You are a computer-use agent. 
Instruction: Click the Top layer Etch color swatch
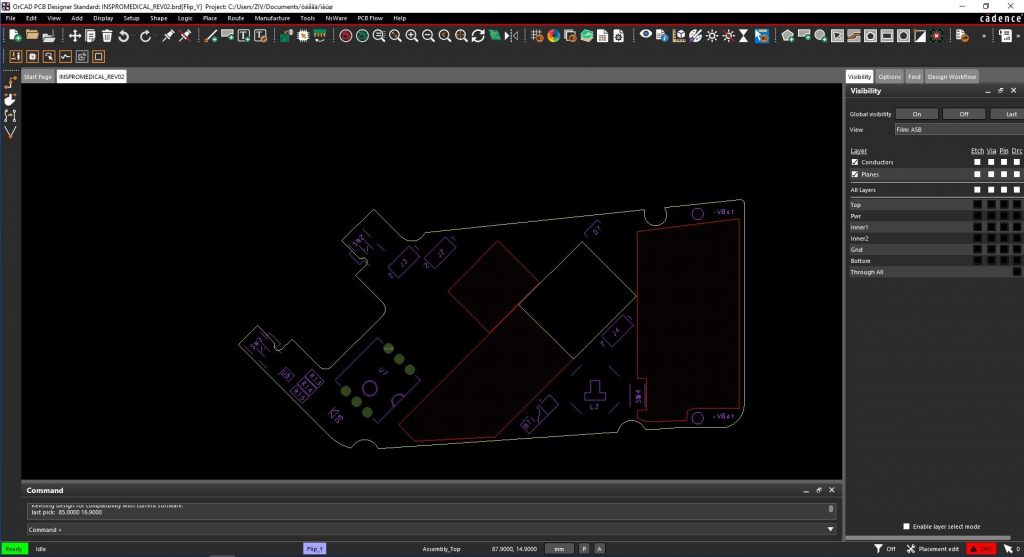click(x=977, y=205)
